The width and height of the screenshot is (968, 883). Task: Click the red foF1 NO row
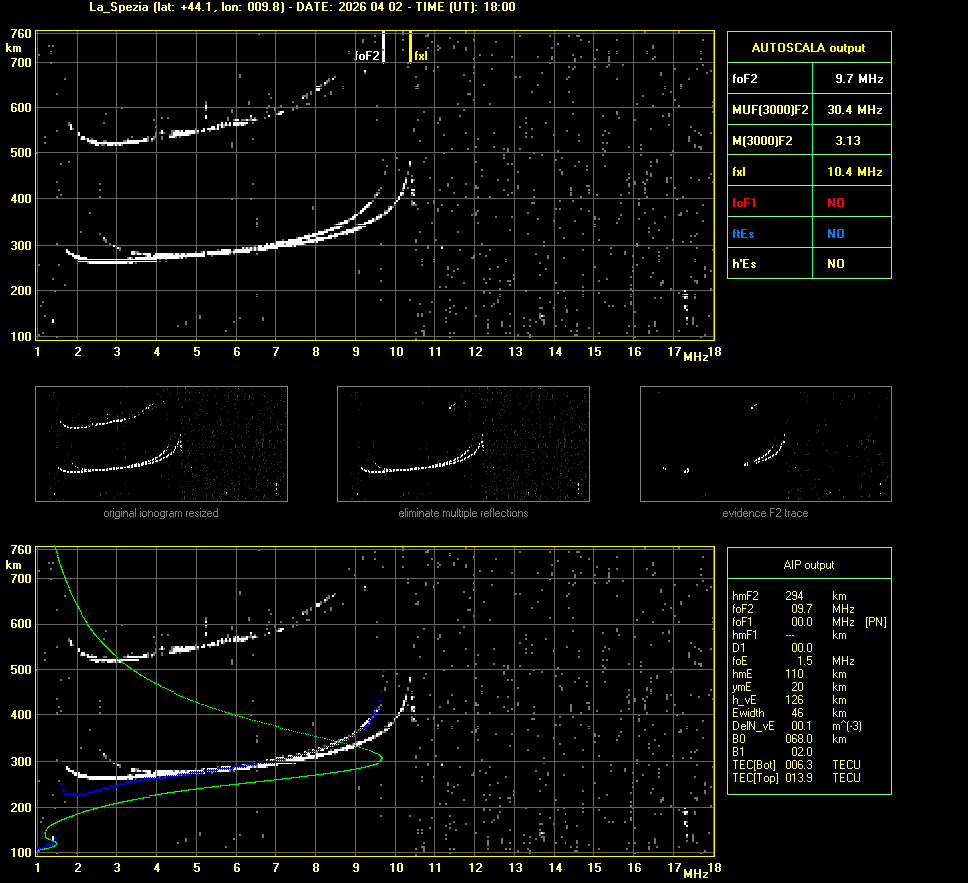[x=808, y=202]
